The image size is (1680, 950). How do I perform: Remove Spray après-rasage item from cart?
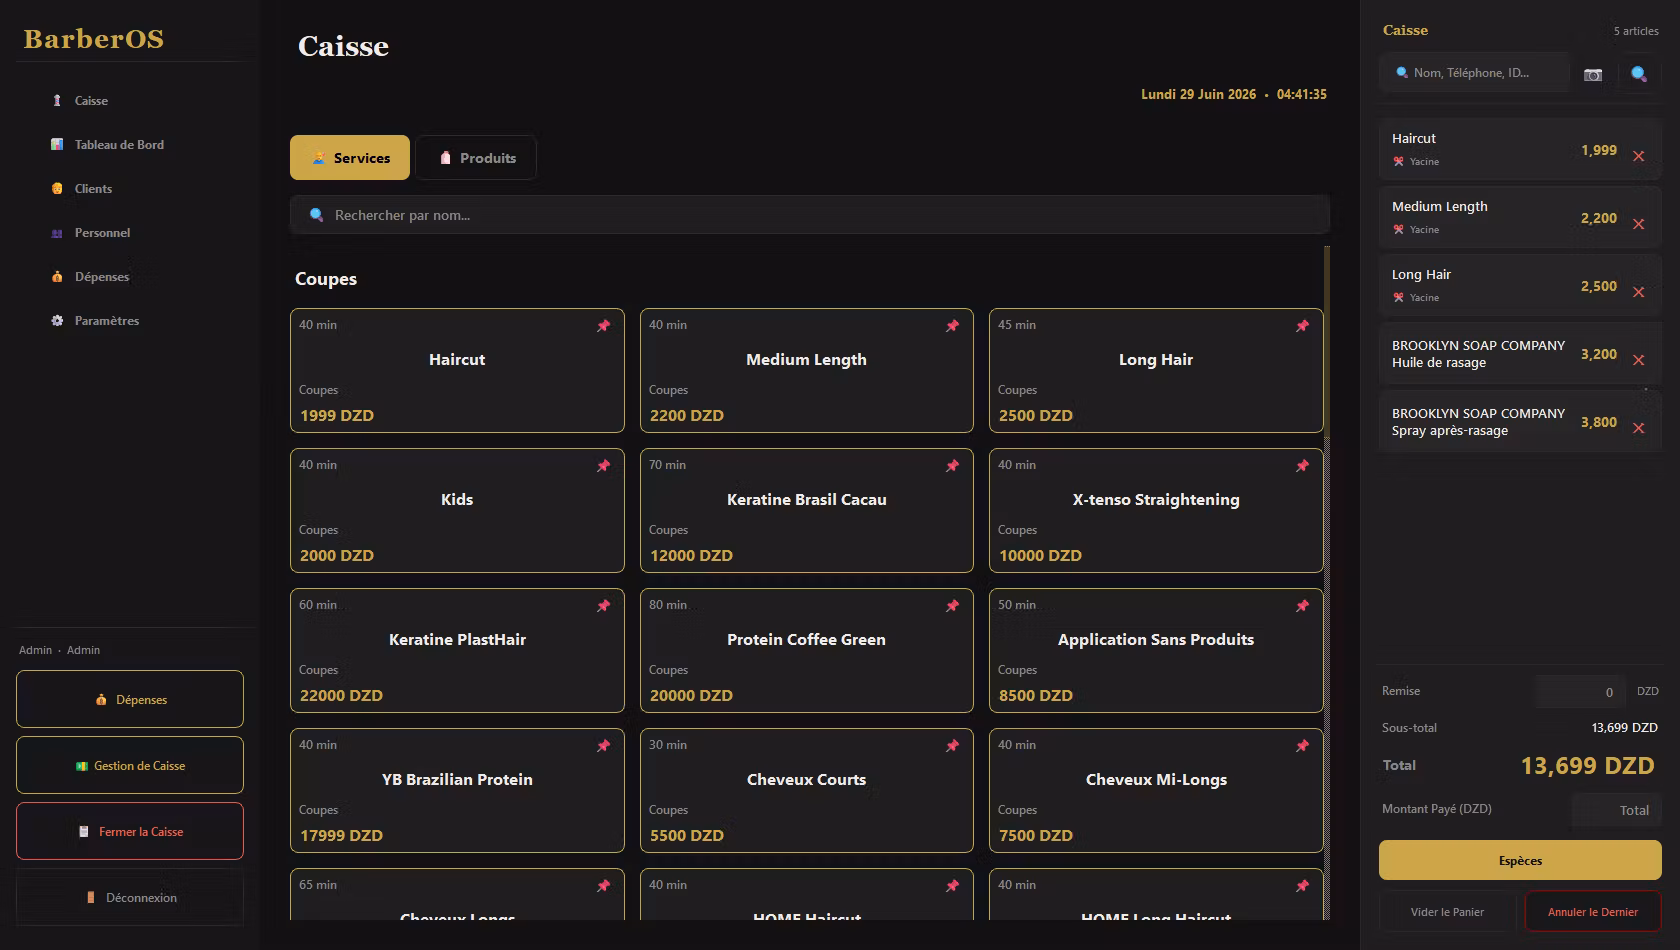pos(1638,428)
